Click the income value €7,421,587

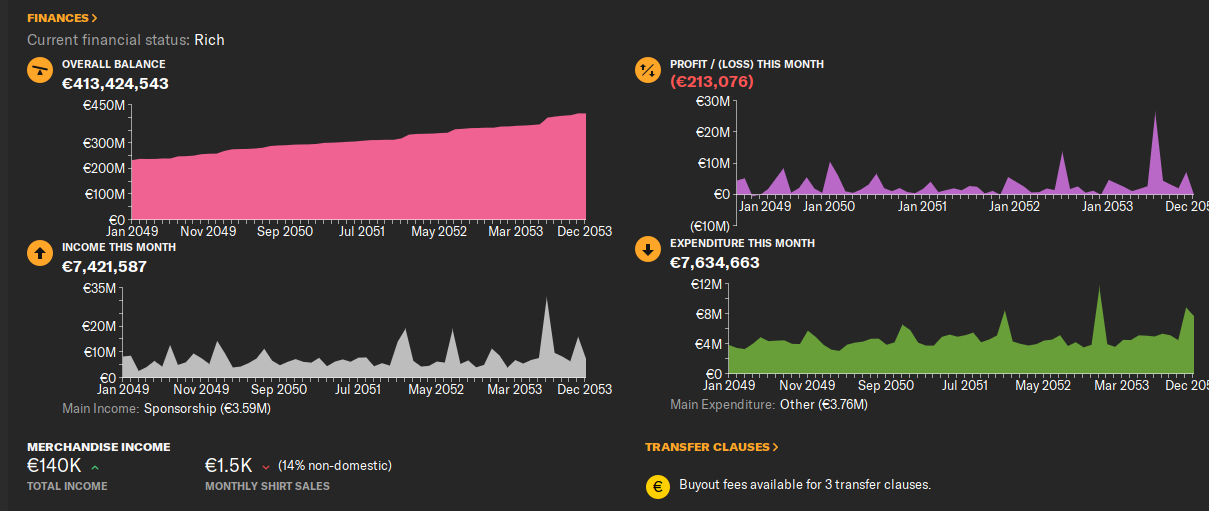point(105,266)
